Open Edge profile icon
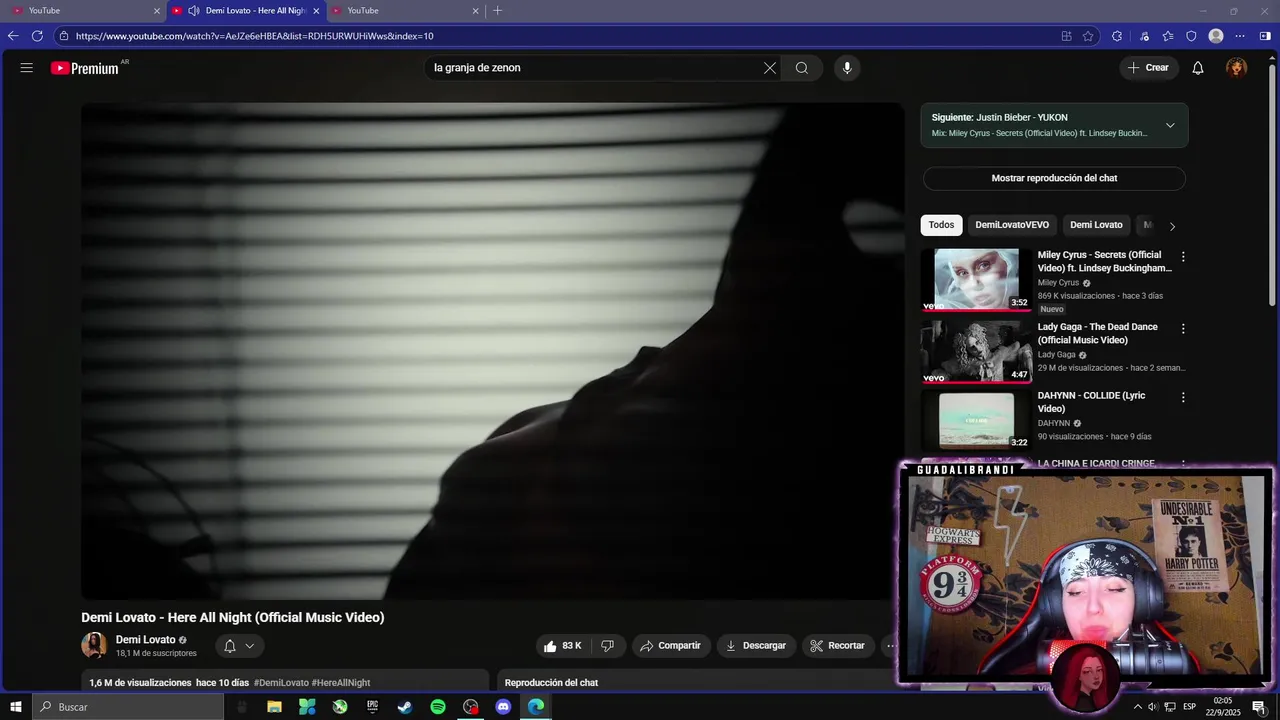This screenshot has width=1280, height=720. click(1216, 36)
